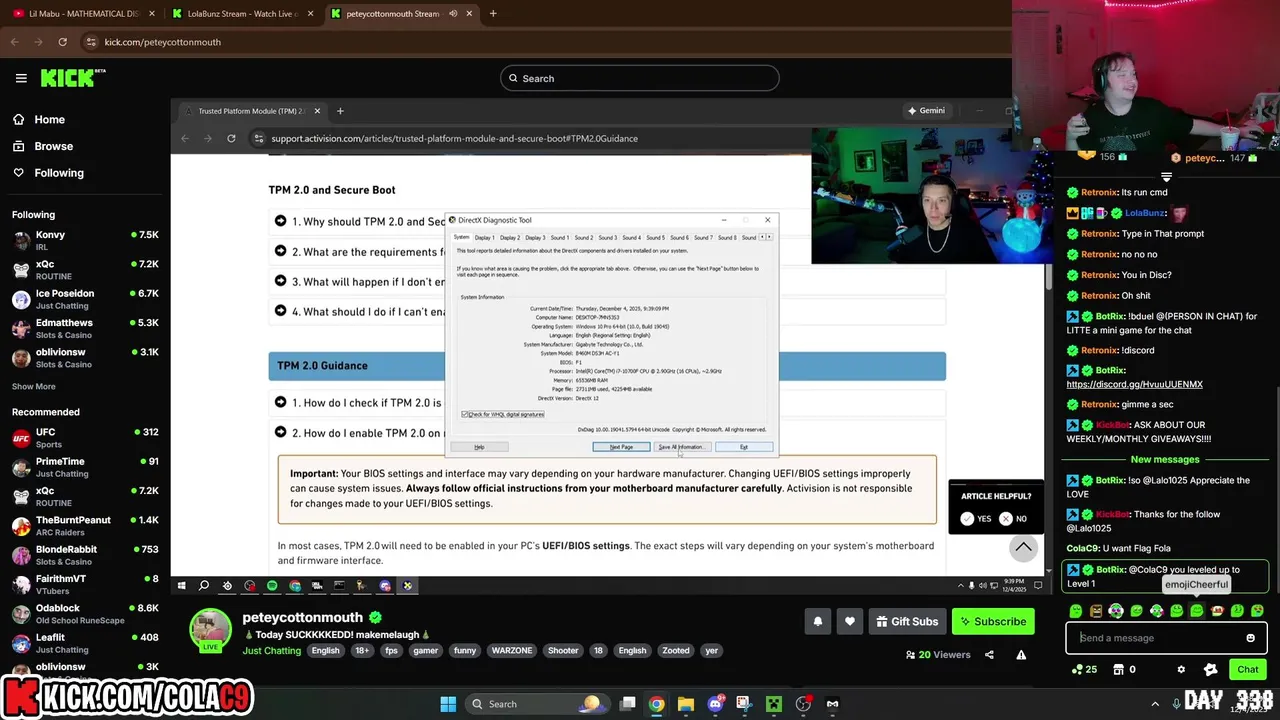The height and width of the screenshot is (720, 1280).
Task: Switch to Lil Mabu YouTube tab
Action: (82, 14)
